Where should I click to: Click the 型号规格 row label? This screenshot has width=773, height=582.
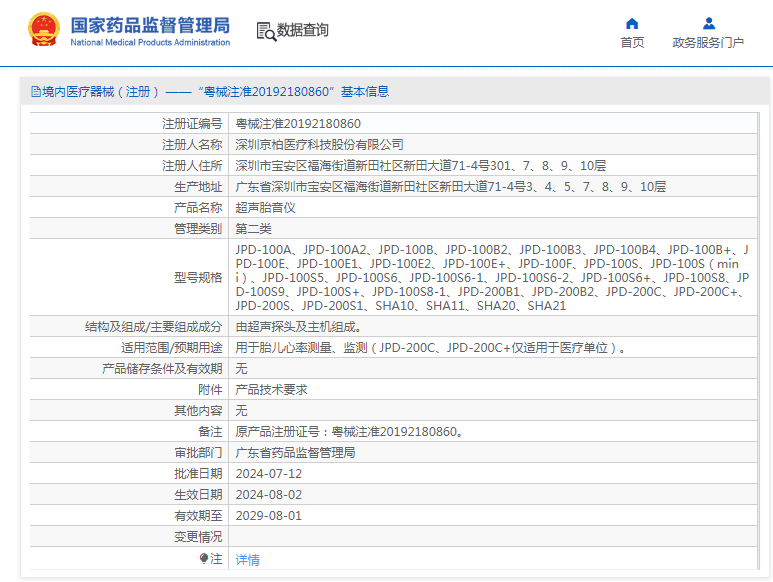(x=198, y=277)
